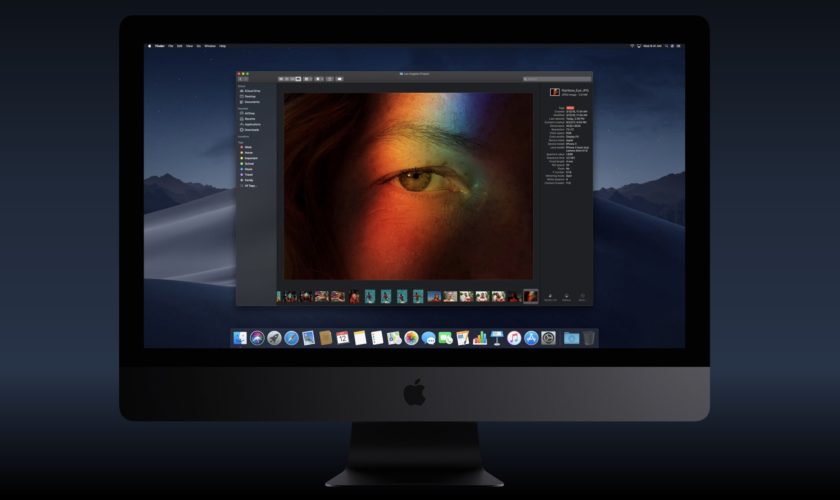
Task: Open AirDrop from the sidebar
Action: pyautogui.click(x=248, y=114)
